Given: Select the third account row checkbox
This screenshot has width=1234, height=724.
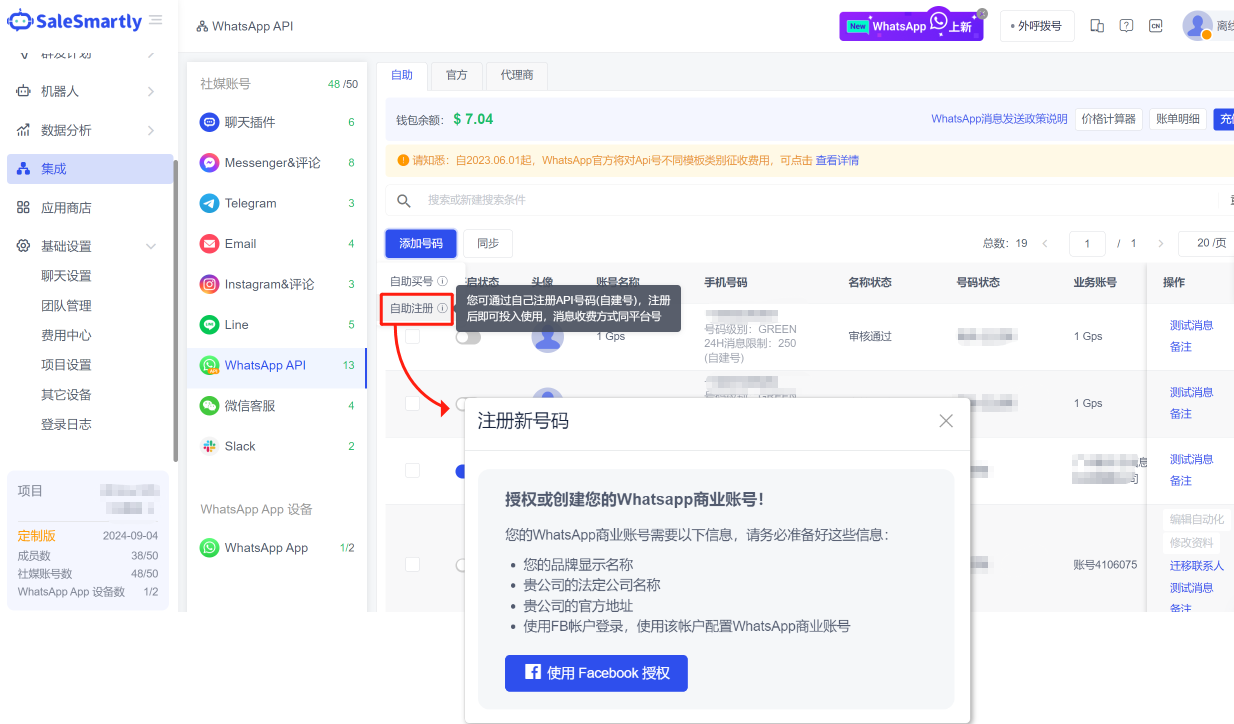Looking at the screenshot, I should point(412,470).
